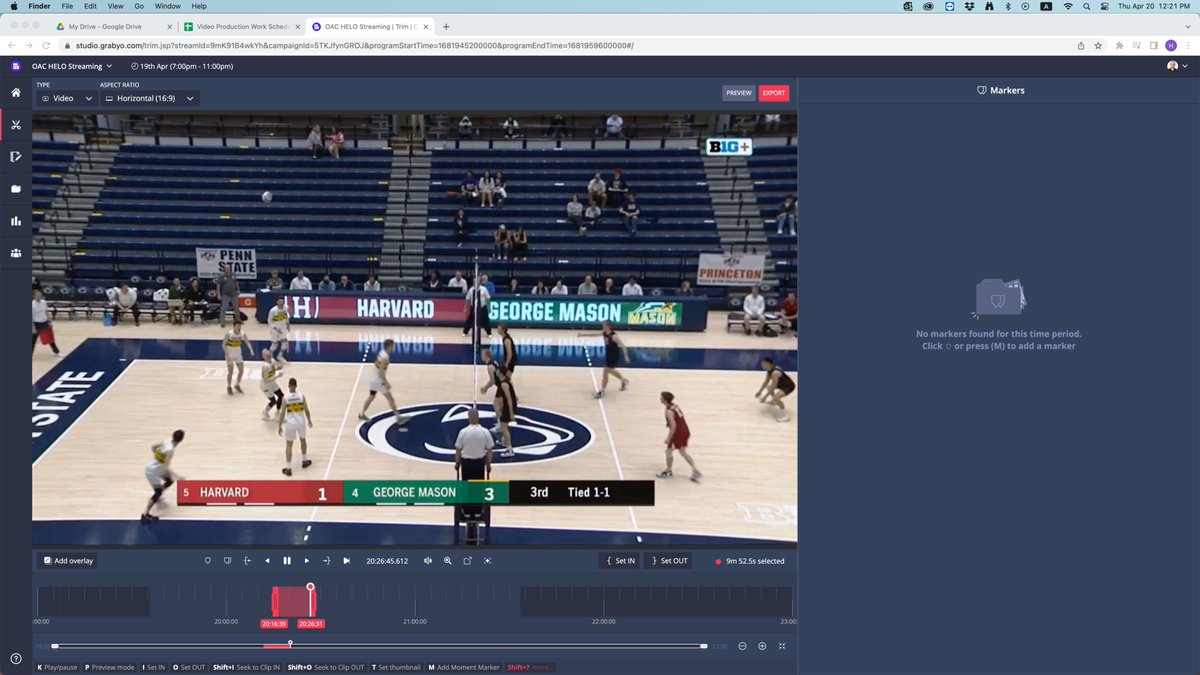Screen dimensions: 1200x675
Task: Click the 20:26:31 clip OUT handle label
Action: (x=311, y=624)
